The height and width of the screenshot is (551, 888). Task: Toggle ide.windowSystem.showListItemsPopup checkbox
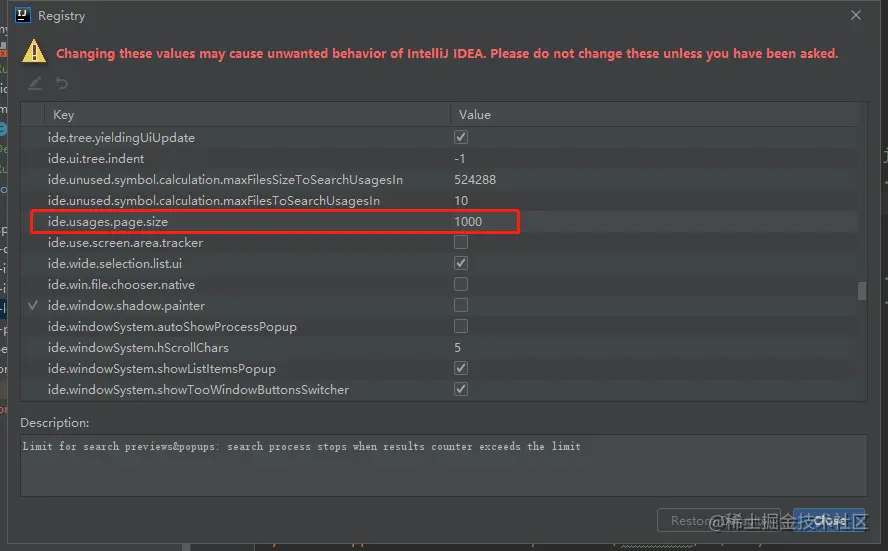(x=461, y=368)
